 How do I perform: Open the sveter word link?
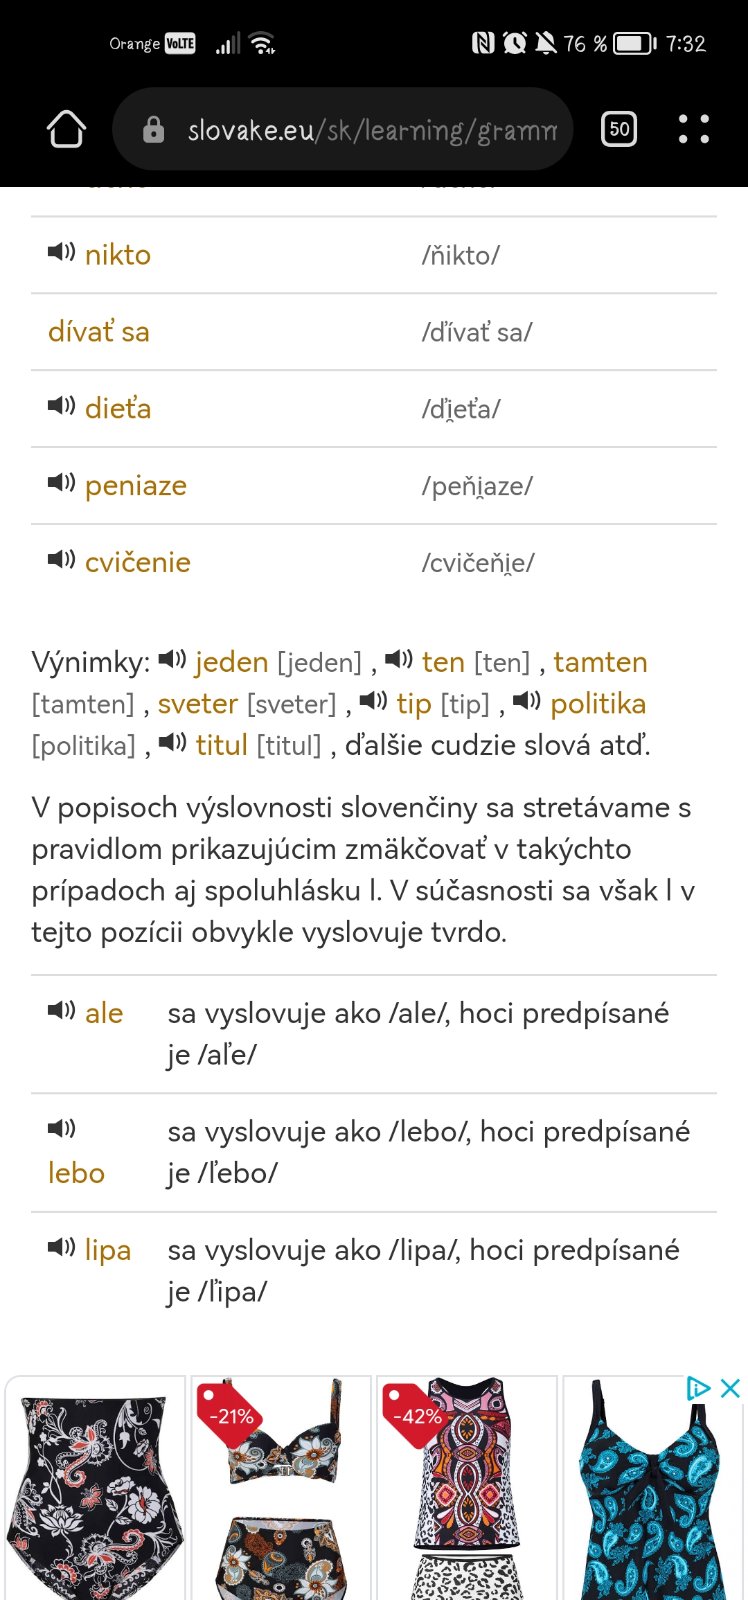coord(197,704)
